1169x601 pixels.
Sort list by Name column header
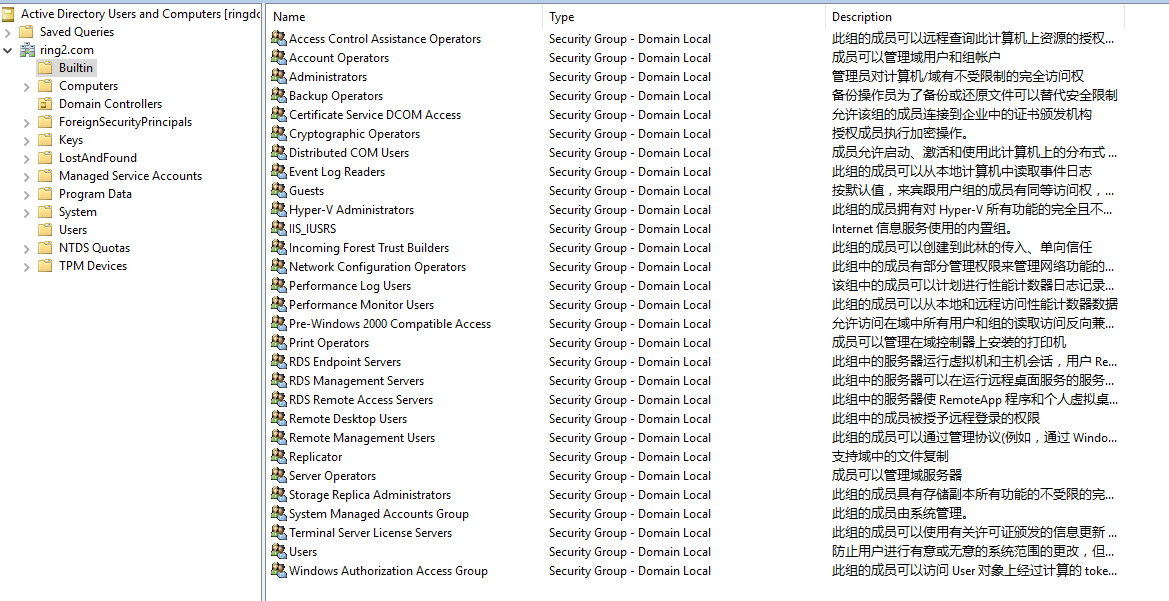[400, 17]
